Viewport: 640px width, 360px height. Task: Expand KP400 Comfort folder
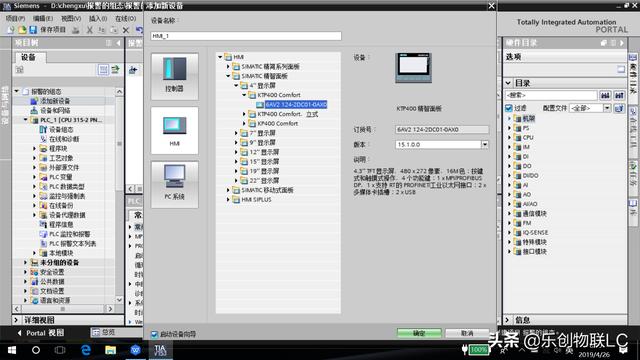[244, 123]
